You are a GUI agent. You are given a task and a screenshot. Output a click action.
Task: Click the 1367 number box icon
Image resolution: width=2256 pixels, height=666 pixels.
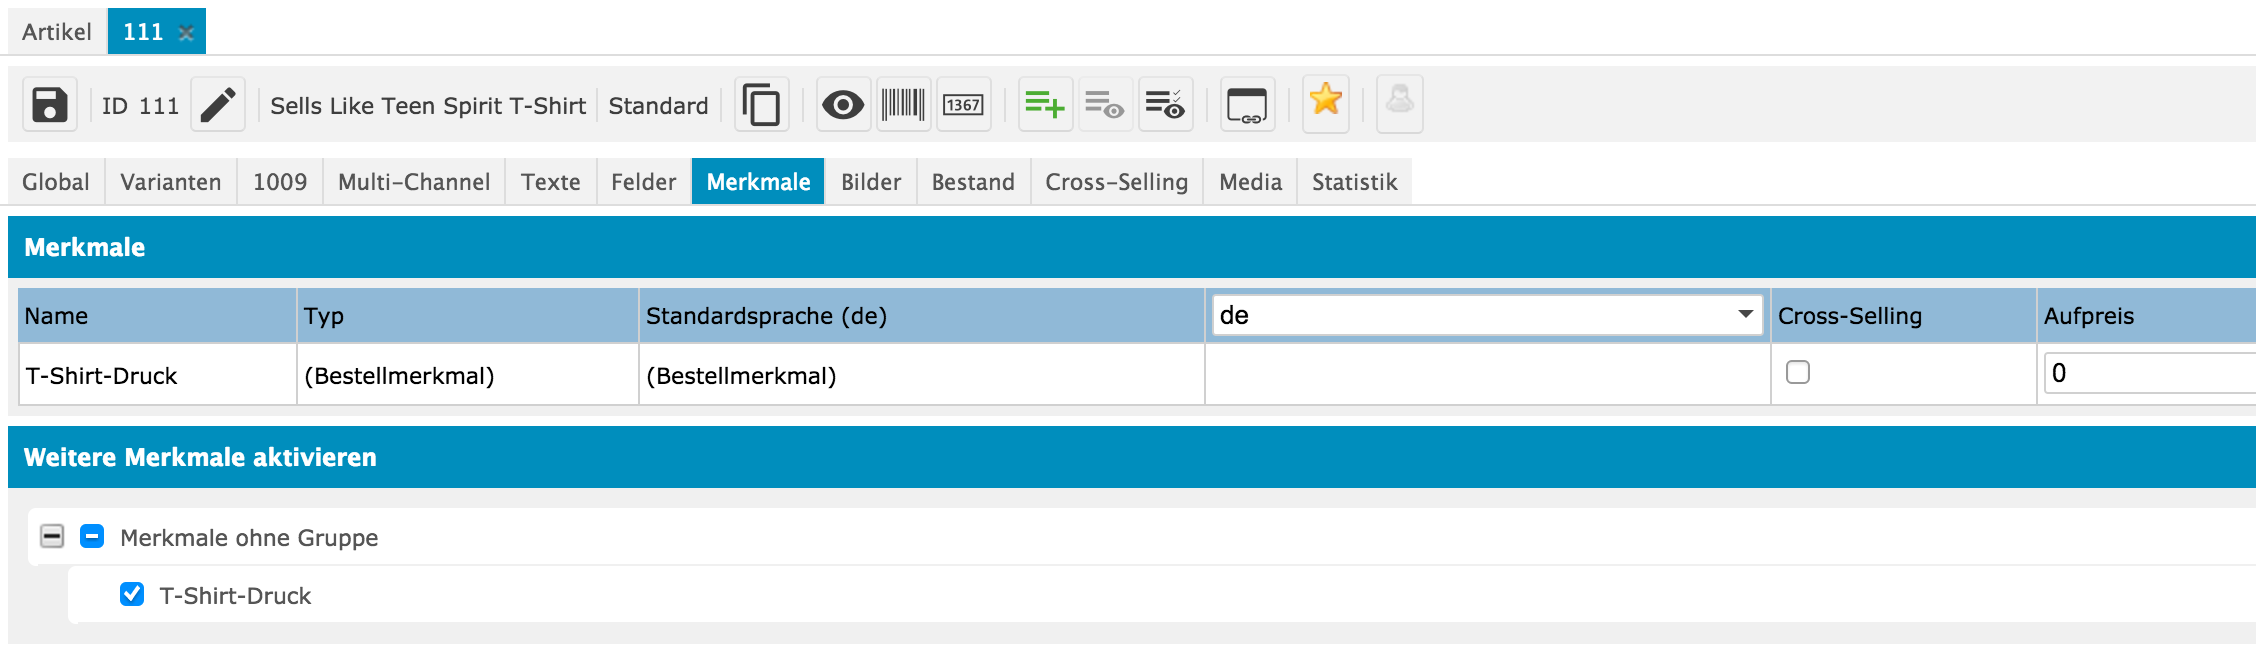click(963, 105)
